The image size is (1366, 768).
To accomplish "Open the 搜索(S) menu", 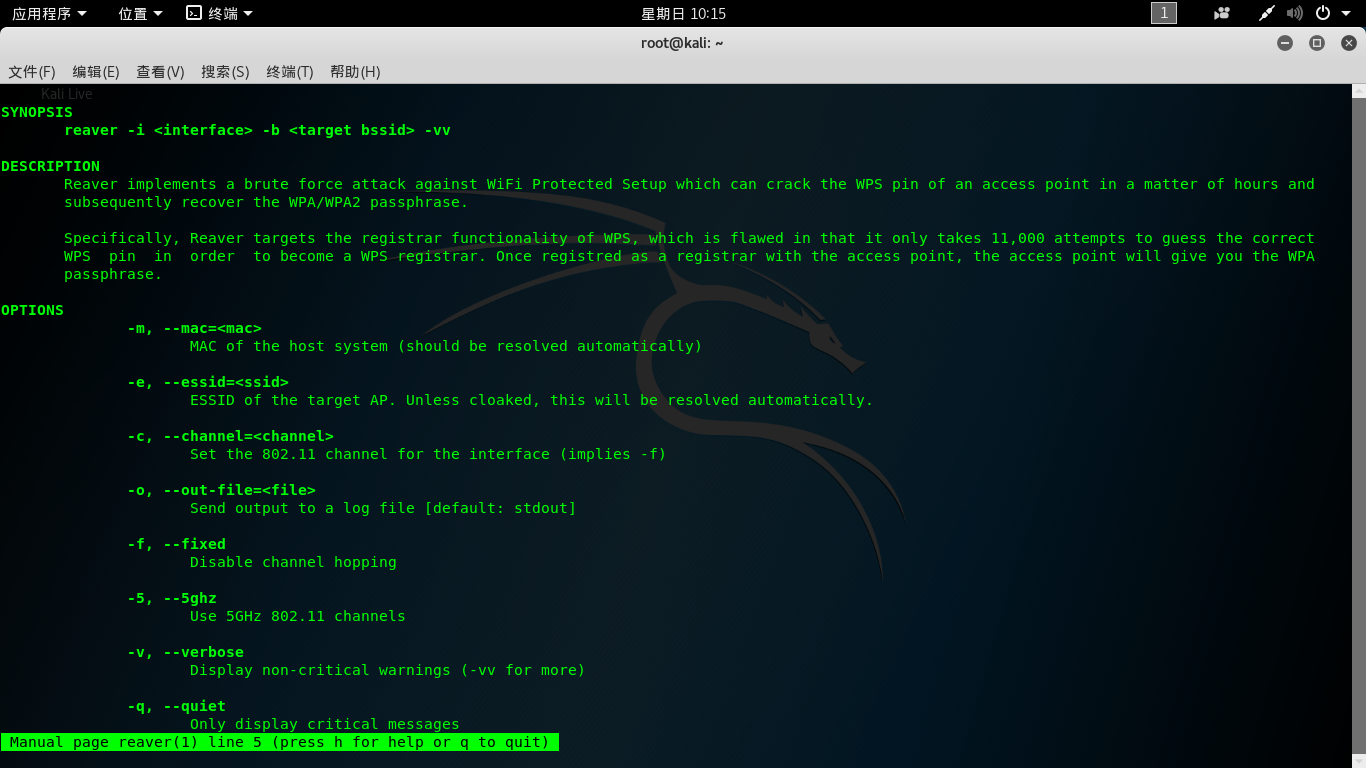I will (225, 72).
